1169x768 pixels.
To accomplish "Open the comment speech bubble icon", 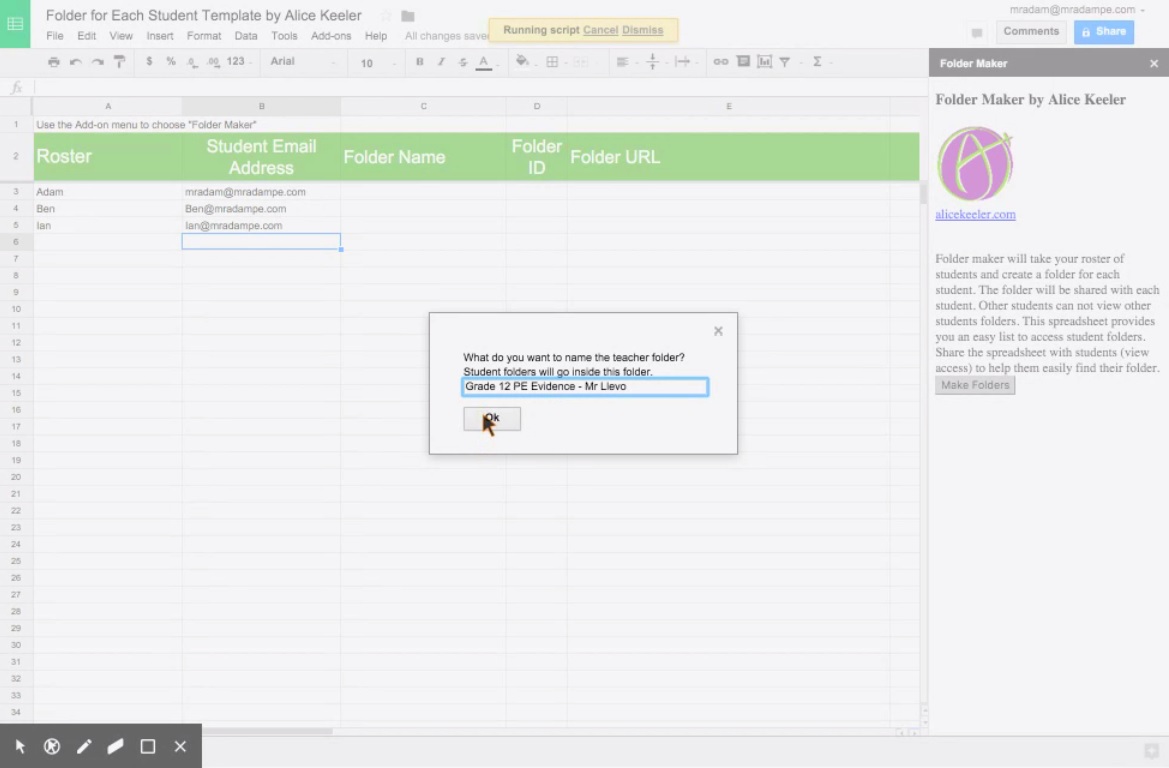I will pos(977,32).
